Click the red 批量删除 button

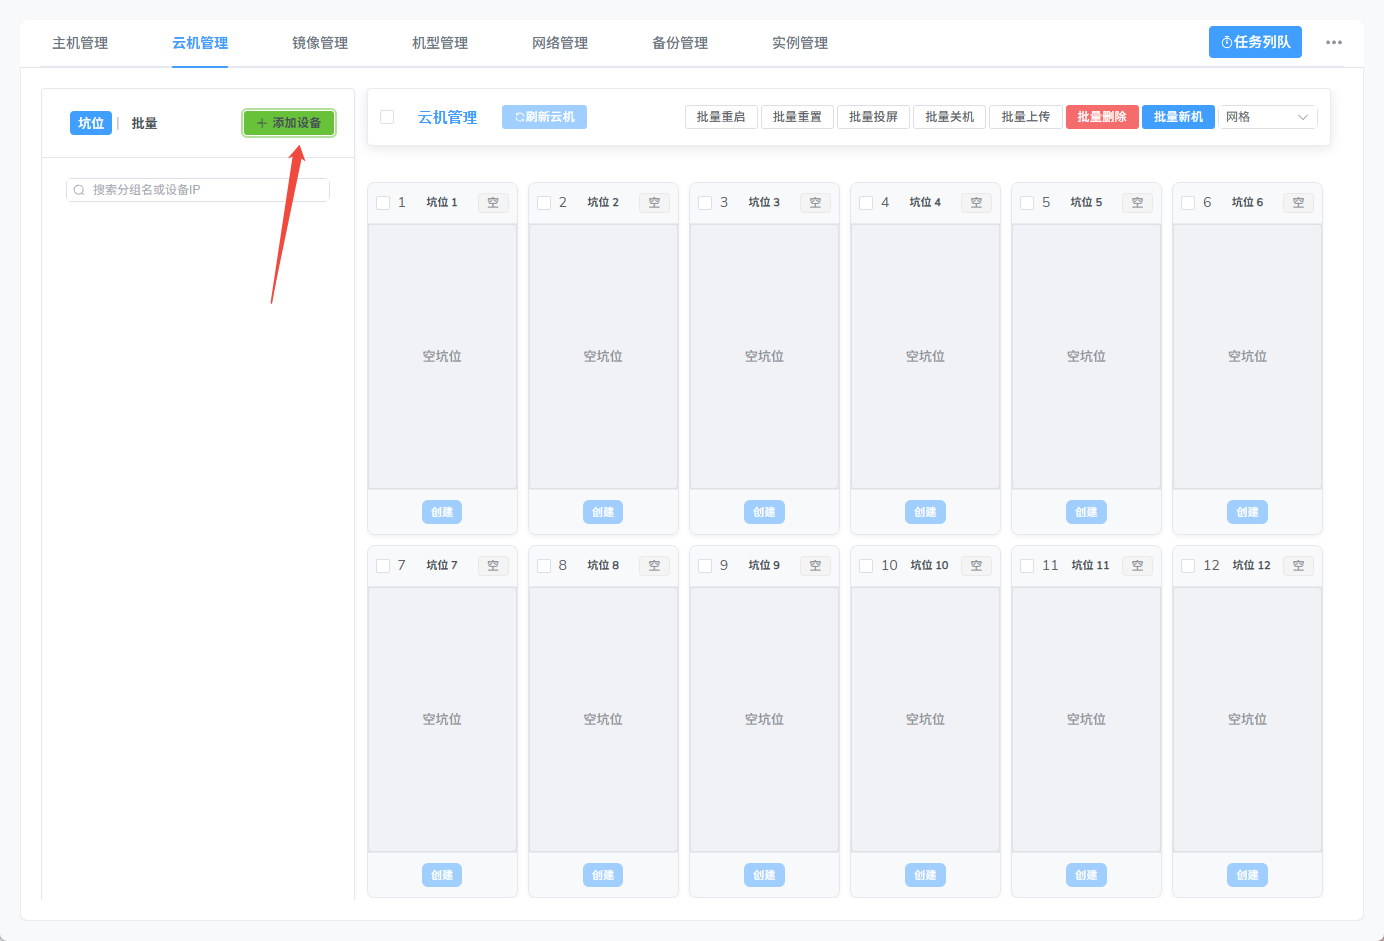[1101, 116]
